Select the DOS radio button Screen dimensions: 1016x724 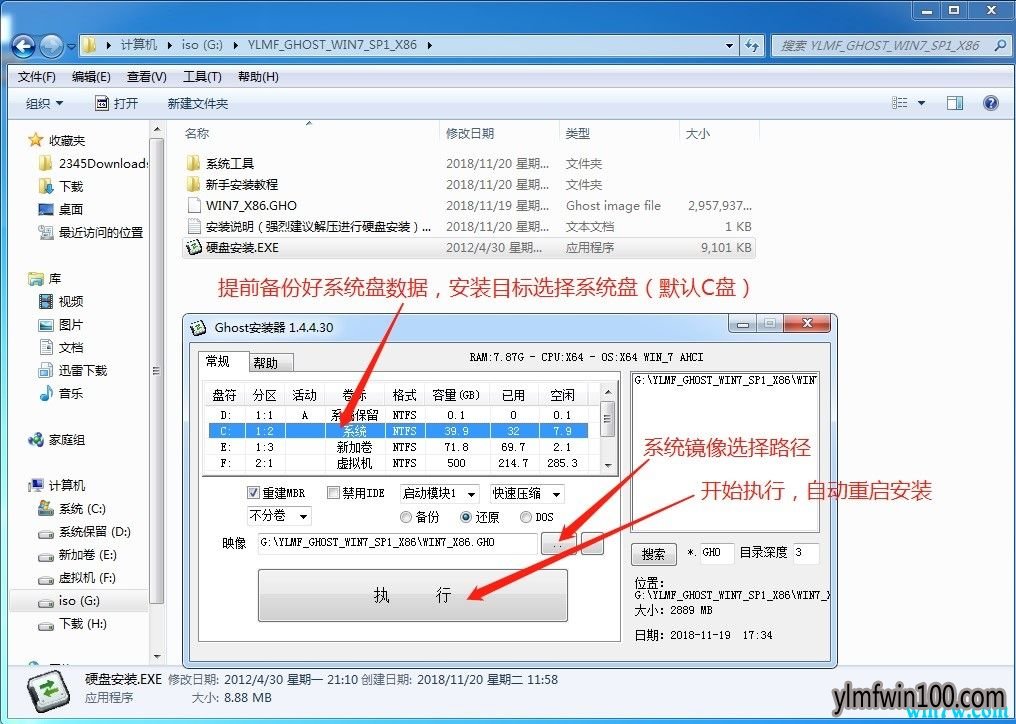pos(525,517)
